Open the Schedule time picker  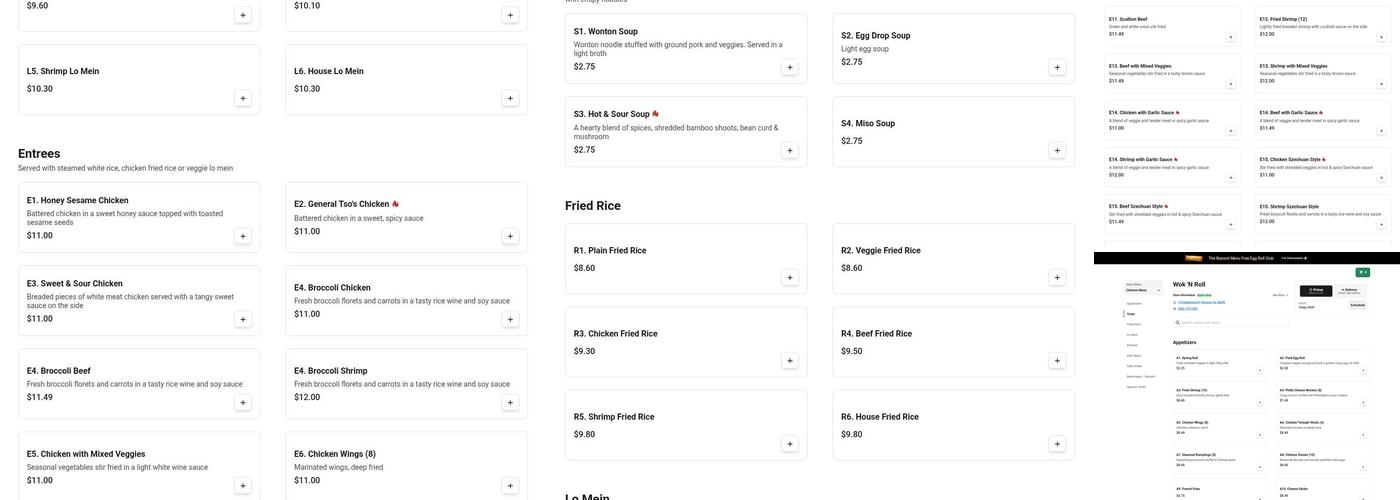[x=1357, y=305]
